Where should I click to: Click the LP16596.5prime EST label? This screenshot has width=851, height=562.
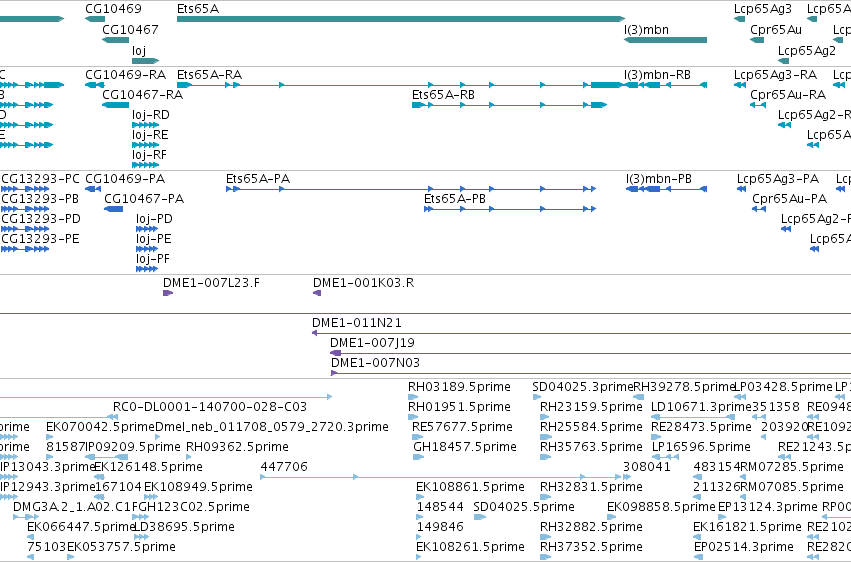point(701,447)
